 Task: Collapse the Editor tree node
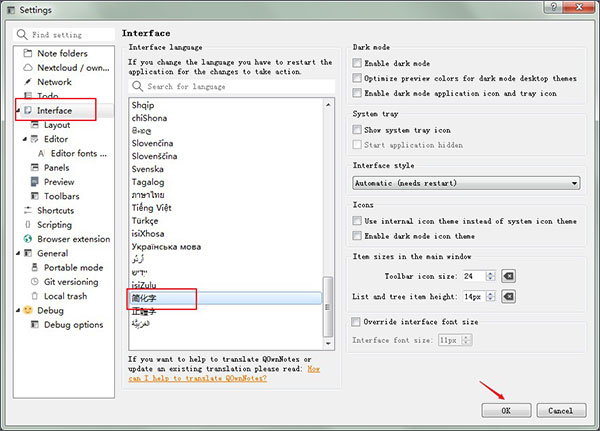click(24, 139)
